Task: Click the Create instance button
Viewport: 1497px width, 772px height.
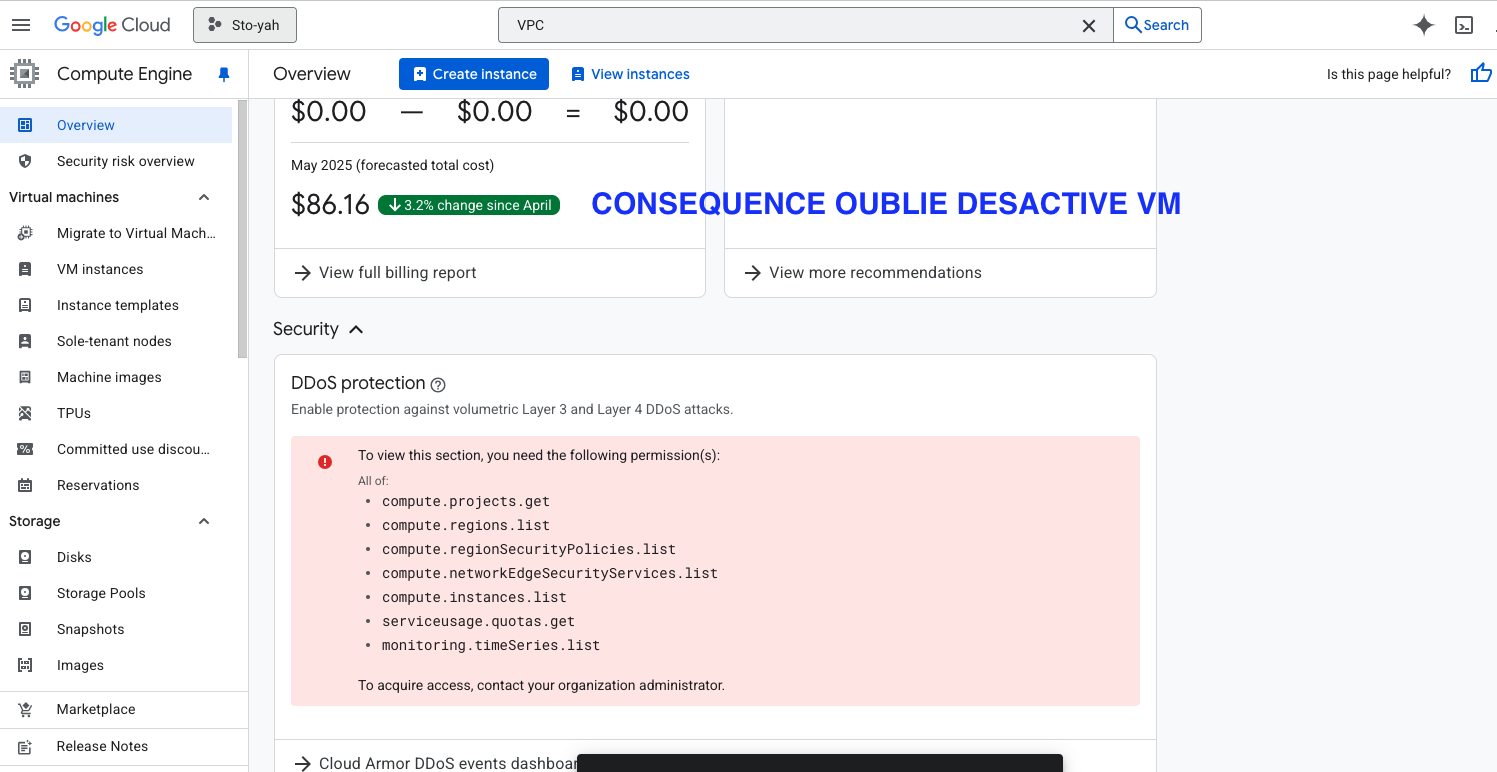Action: (x=473, y=73)
